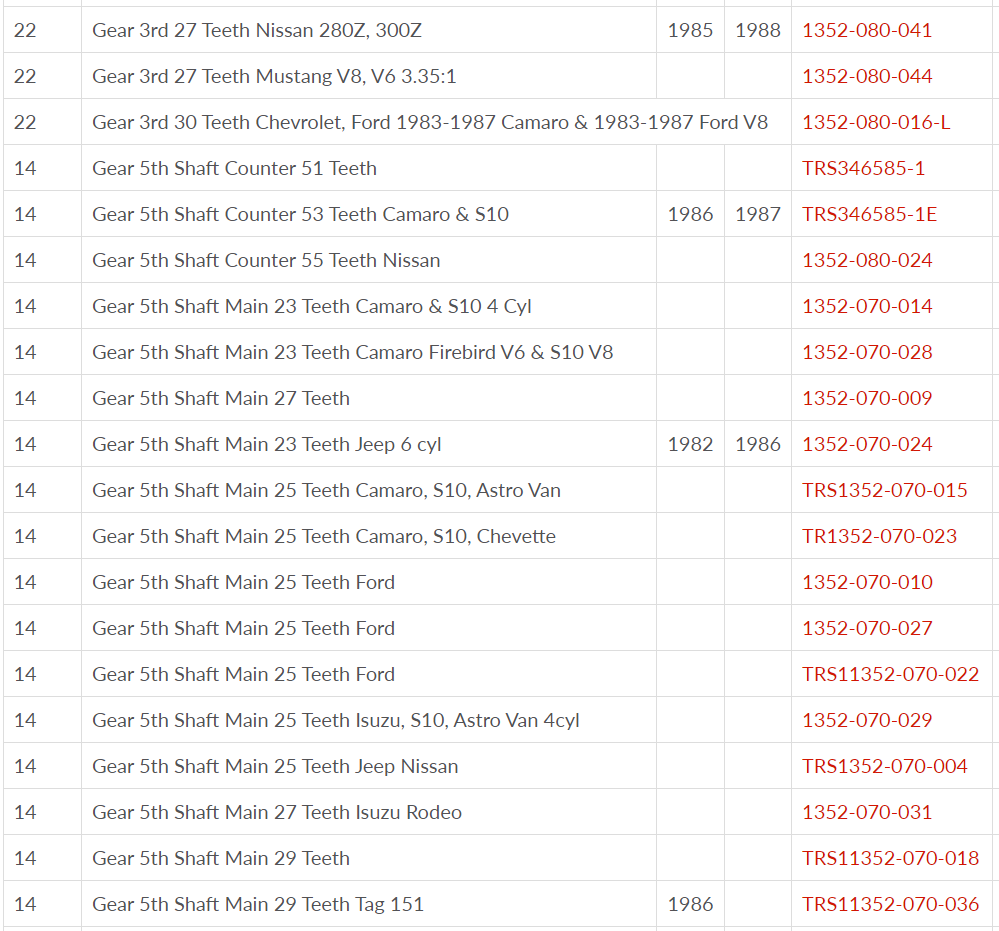
Task: Click part link TRS346585-1
Action: pyautogui.click(x=863, y=168)
